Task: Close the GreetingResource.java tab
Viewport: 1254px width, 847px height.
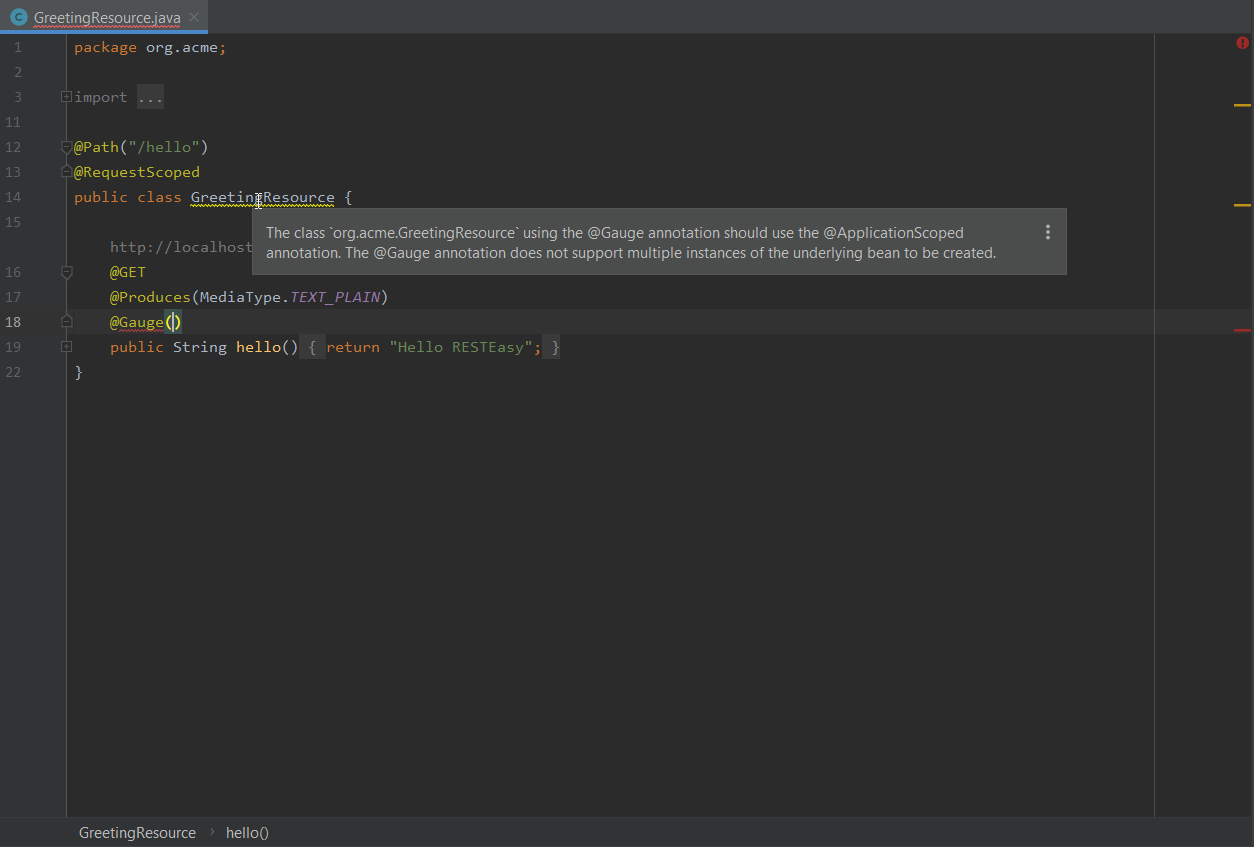Action: click(192, 17)
